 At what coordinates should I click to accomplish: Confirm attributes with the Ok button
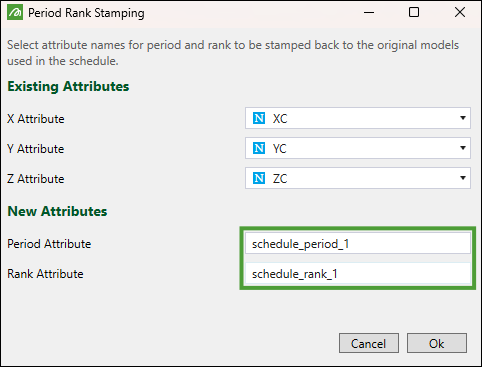(x=437, y=343)
